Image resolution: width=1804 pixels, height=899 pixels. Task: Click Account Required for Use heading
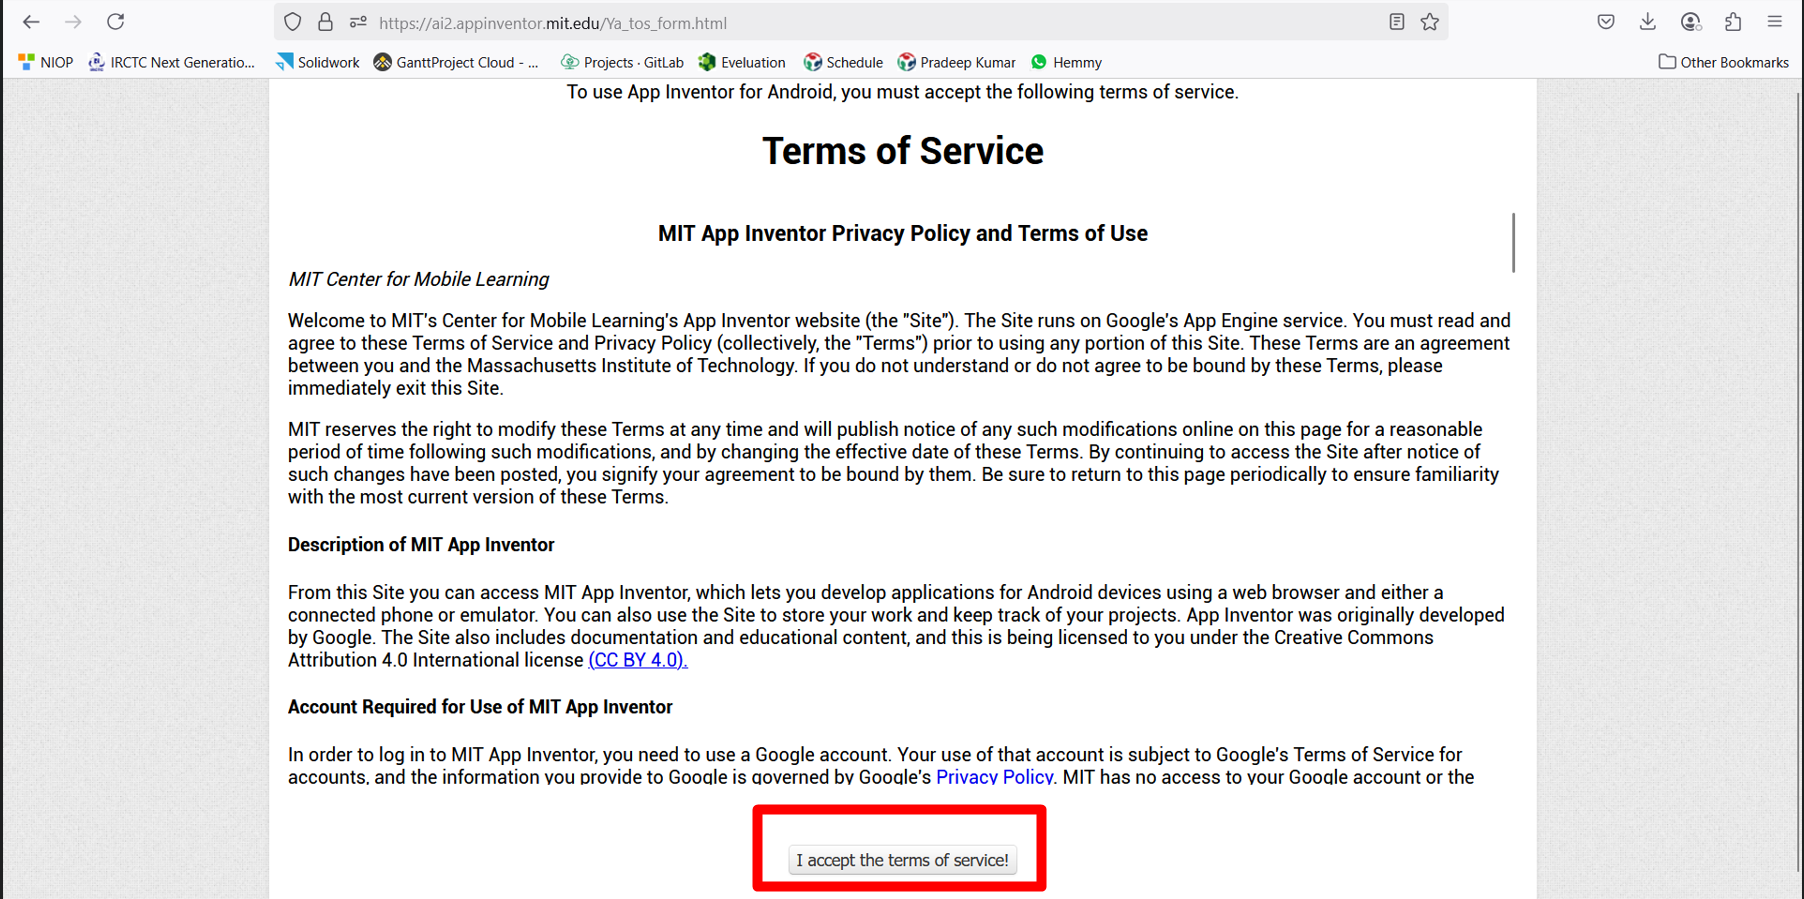point(480,707)
